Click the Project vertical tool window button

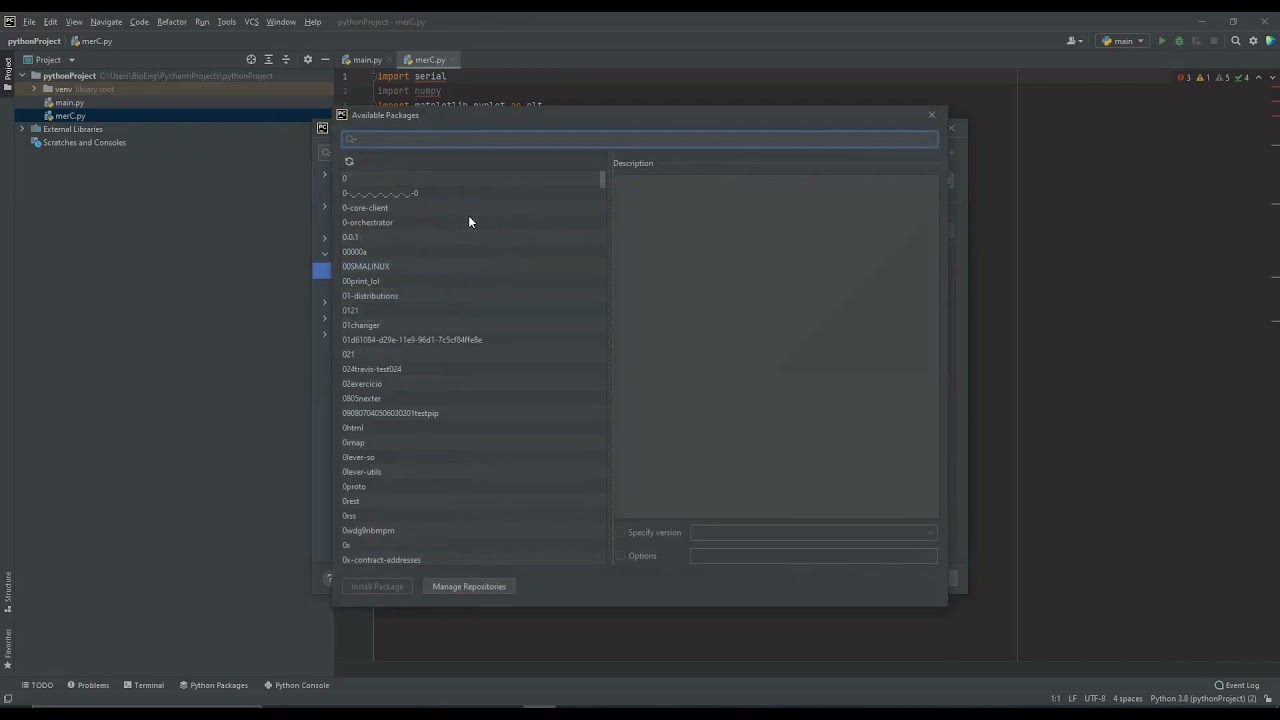click(8, 75)
